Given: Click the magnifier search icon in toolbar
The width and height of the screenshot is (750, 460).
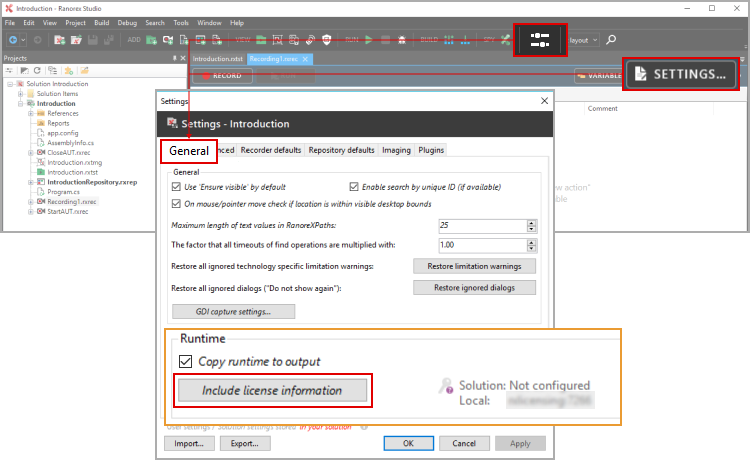Looking at the screenshot, I should tap(611, 40).
